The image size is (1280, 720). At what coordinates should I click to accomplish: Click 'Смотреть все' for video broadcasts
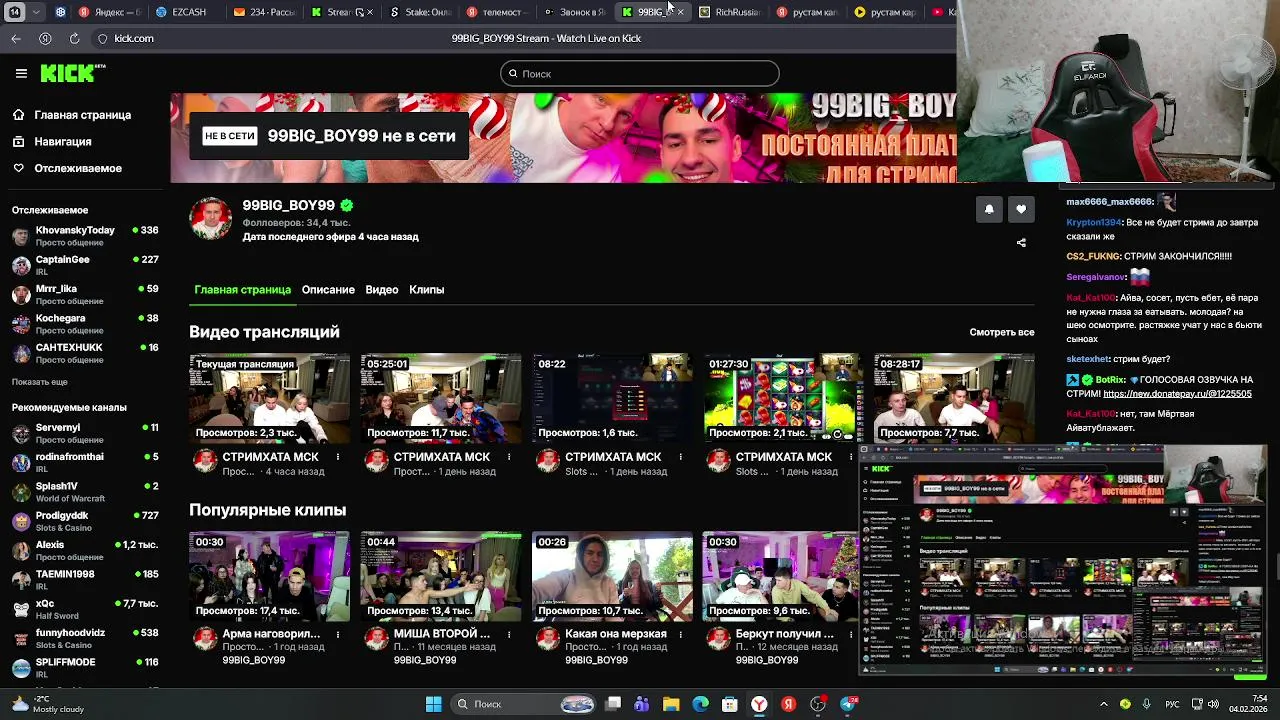(1002, 332)
